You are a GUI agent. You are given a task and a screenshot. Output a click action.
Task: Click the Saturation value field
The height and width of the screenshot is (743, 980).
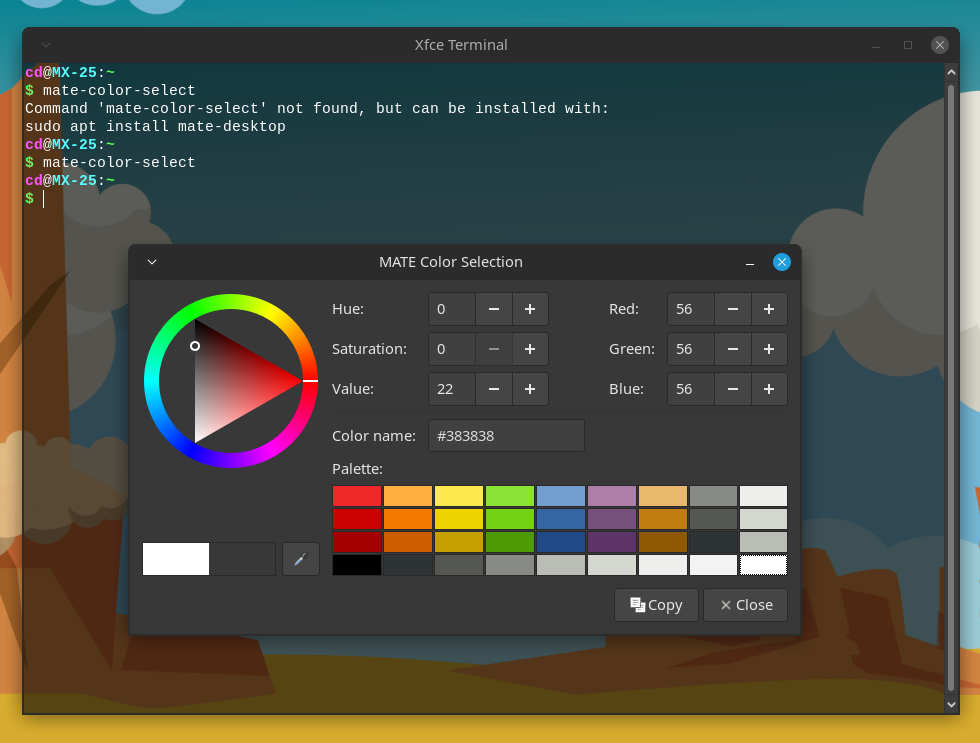452,349
